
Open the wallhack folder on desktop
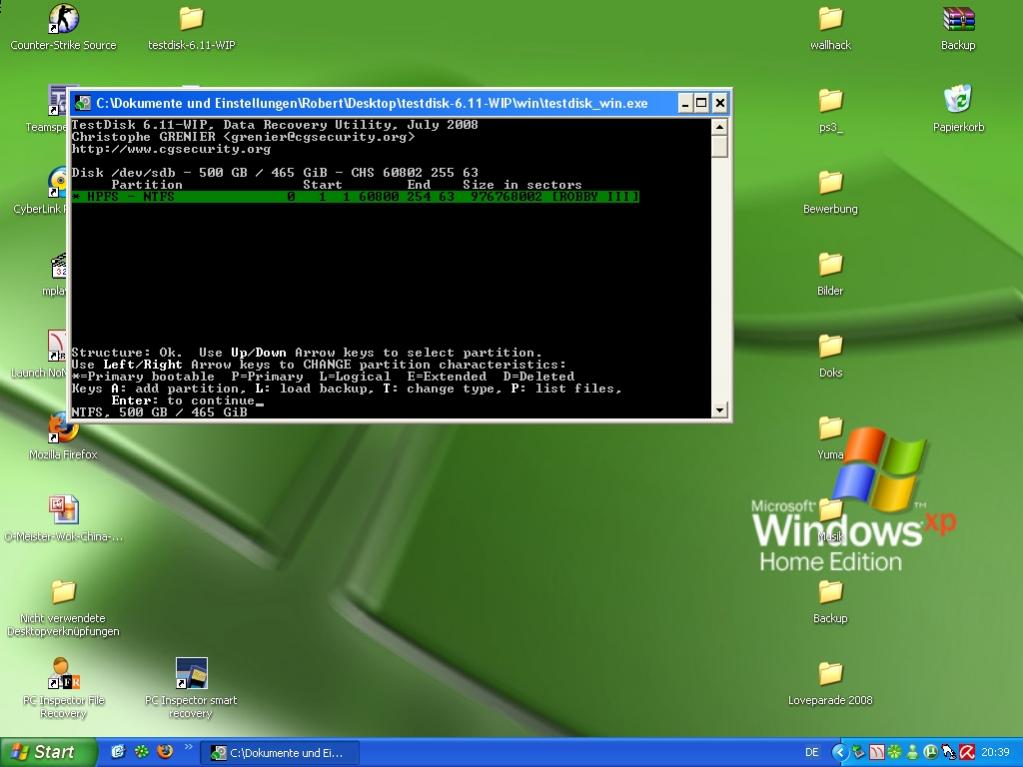coord(831,27)
